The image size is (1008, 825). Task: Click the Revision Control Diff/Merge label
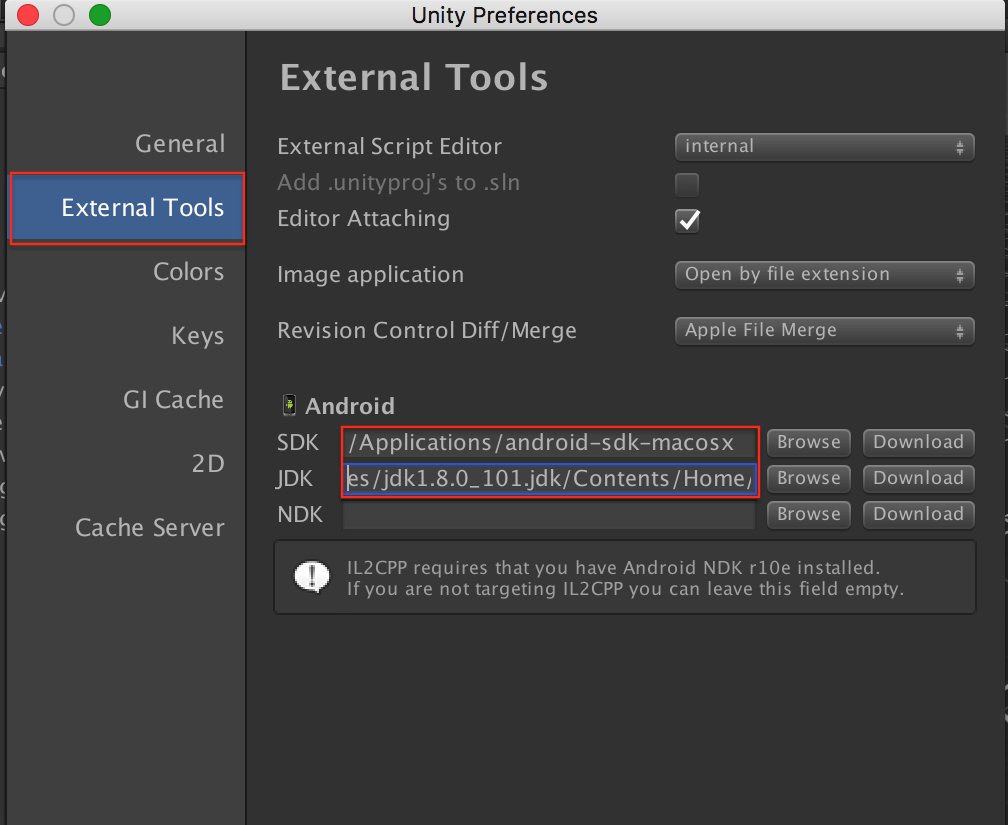coord(427,331)
